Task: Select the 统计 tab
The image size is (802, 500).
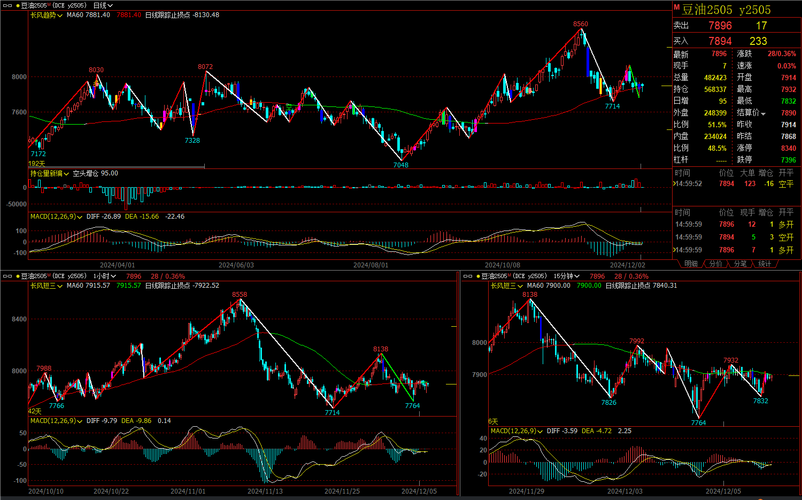Action: (765, 264)
